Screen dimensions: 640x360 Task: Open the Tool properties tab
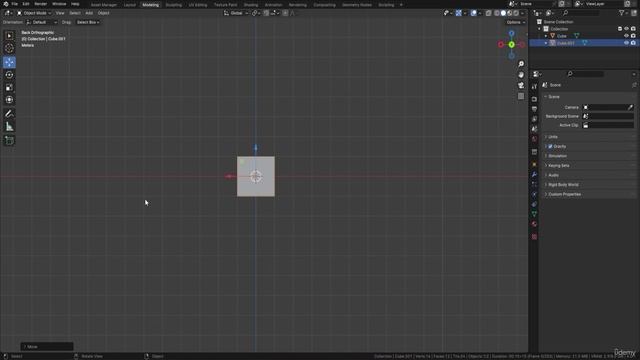(x=534, y=87)
